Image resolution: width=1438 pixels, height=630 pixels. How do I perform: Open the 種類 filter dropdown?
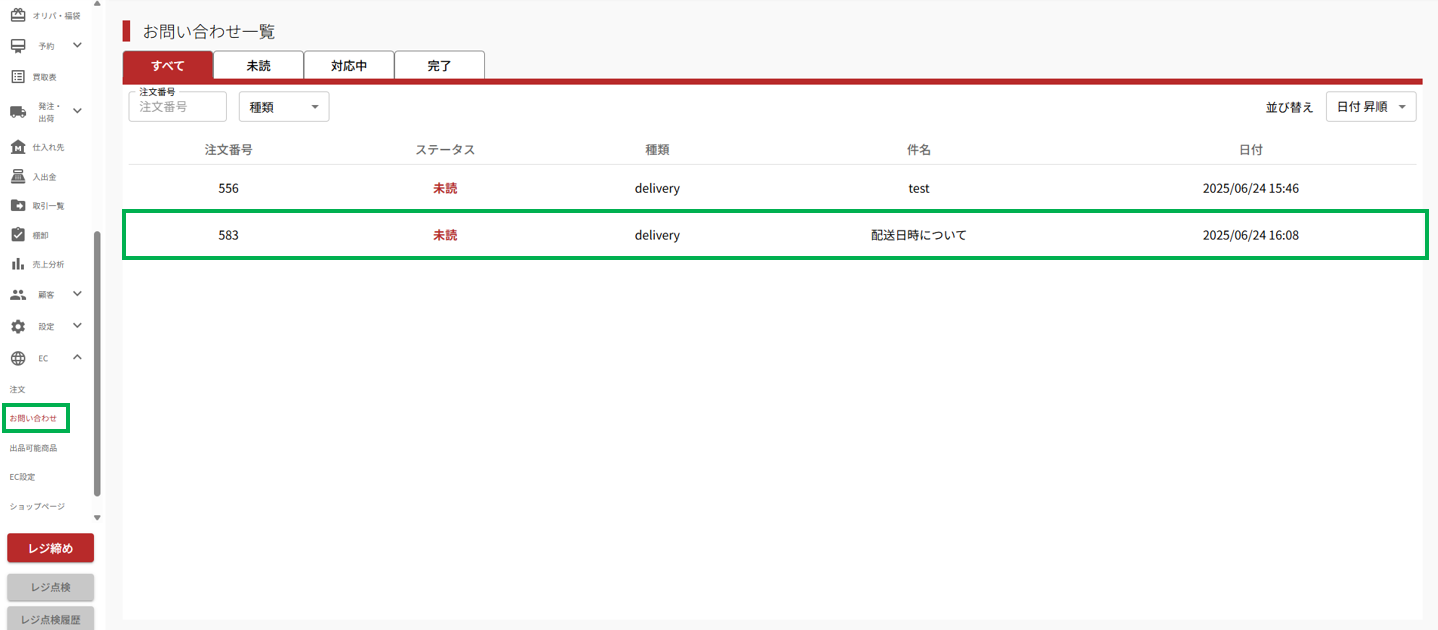point(284,107)
